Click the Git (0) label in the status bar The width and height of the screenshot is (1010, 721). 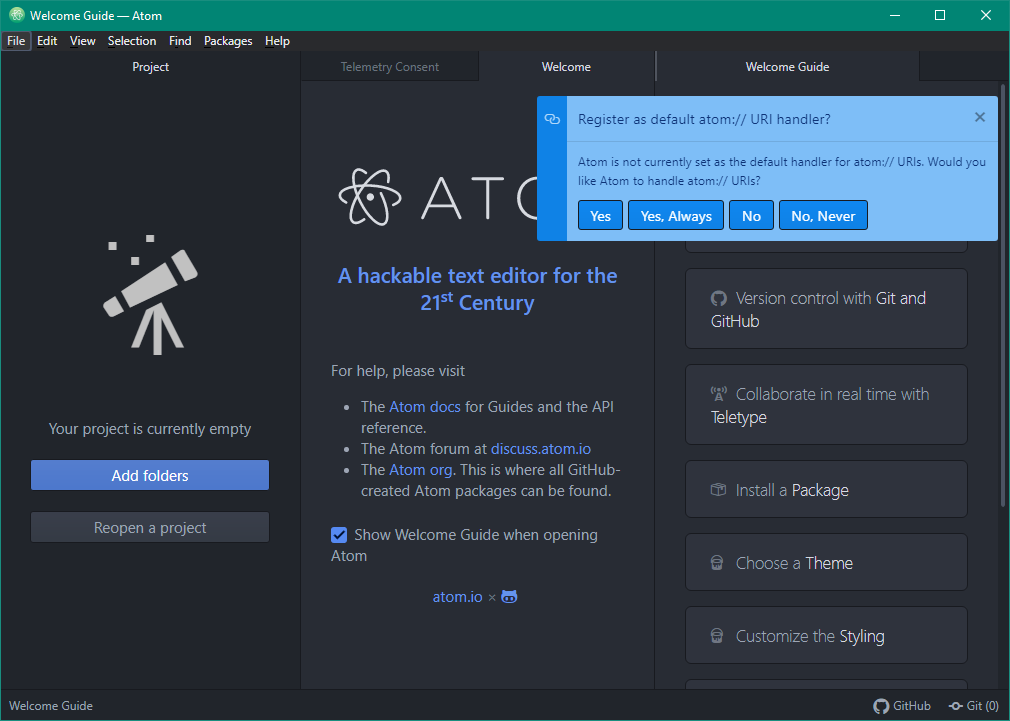[x=982, y=706]
